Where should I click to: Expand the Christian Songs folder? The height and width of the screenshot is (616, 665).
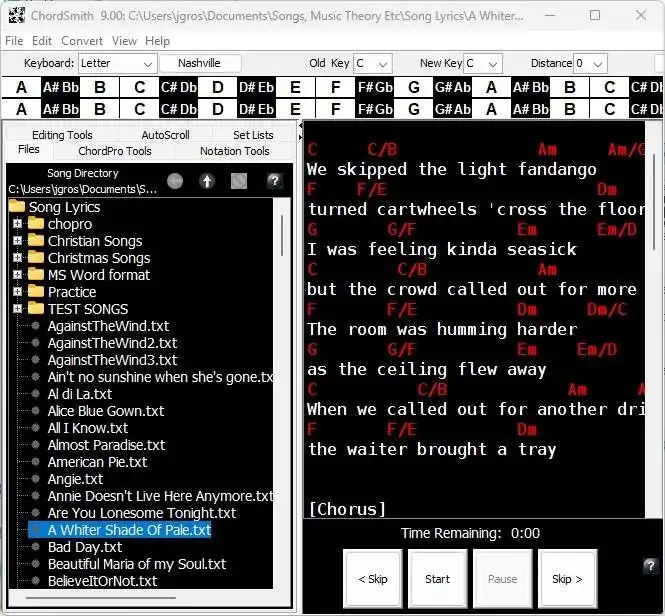17,241
